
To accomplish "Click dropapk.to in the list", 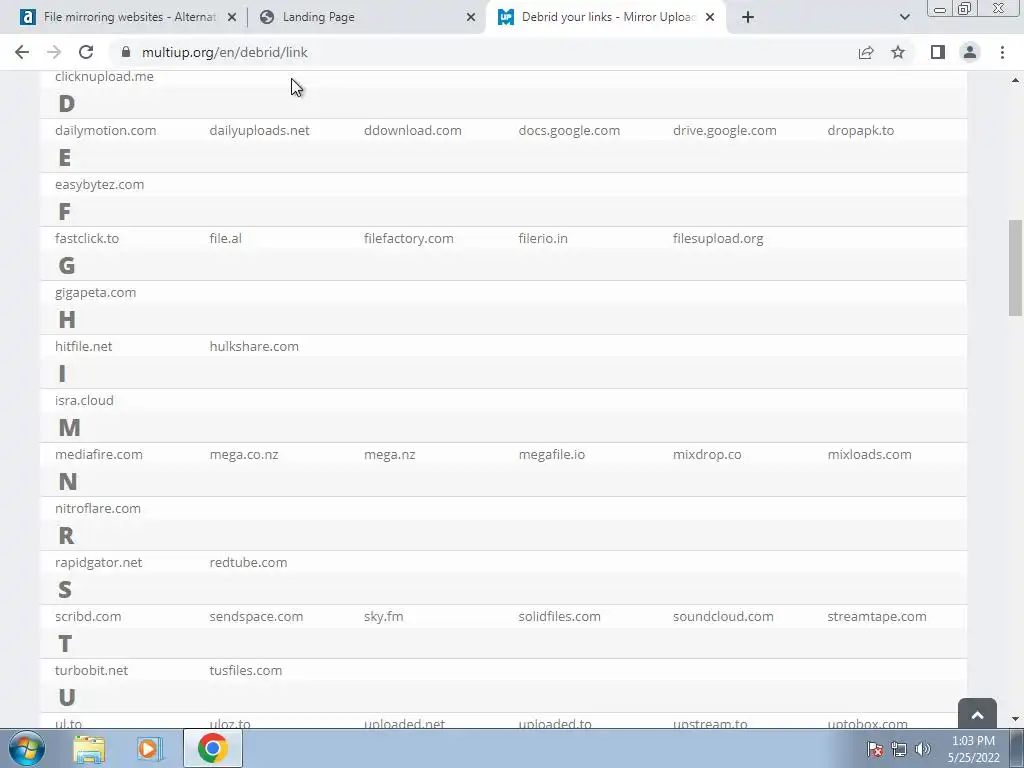I will [861, 131].
